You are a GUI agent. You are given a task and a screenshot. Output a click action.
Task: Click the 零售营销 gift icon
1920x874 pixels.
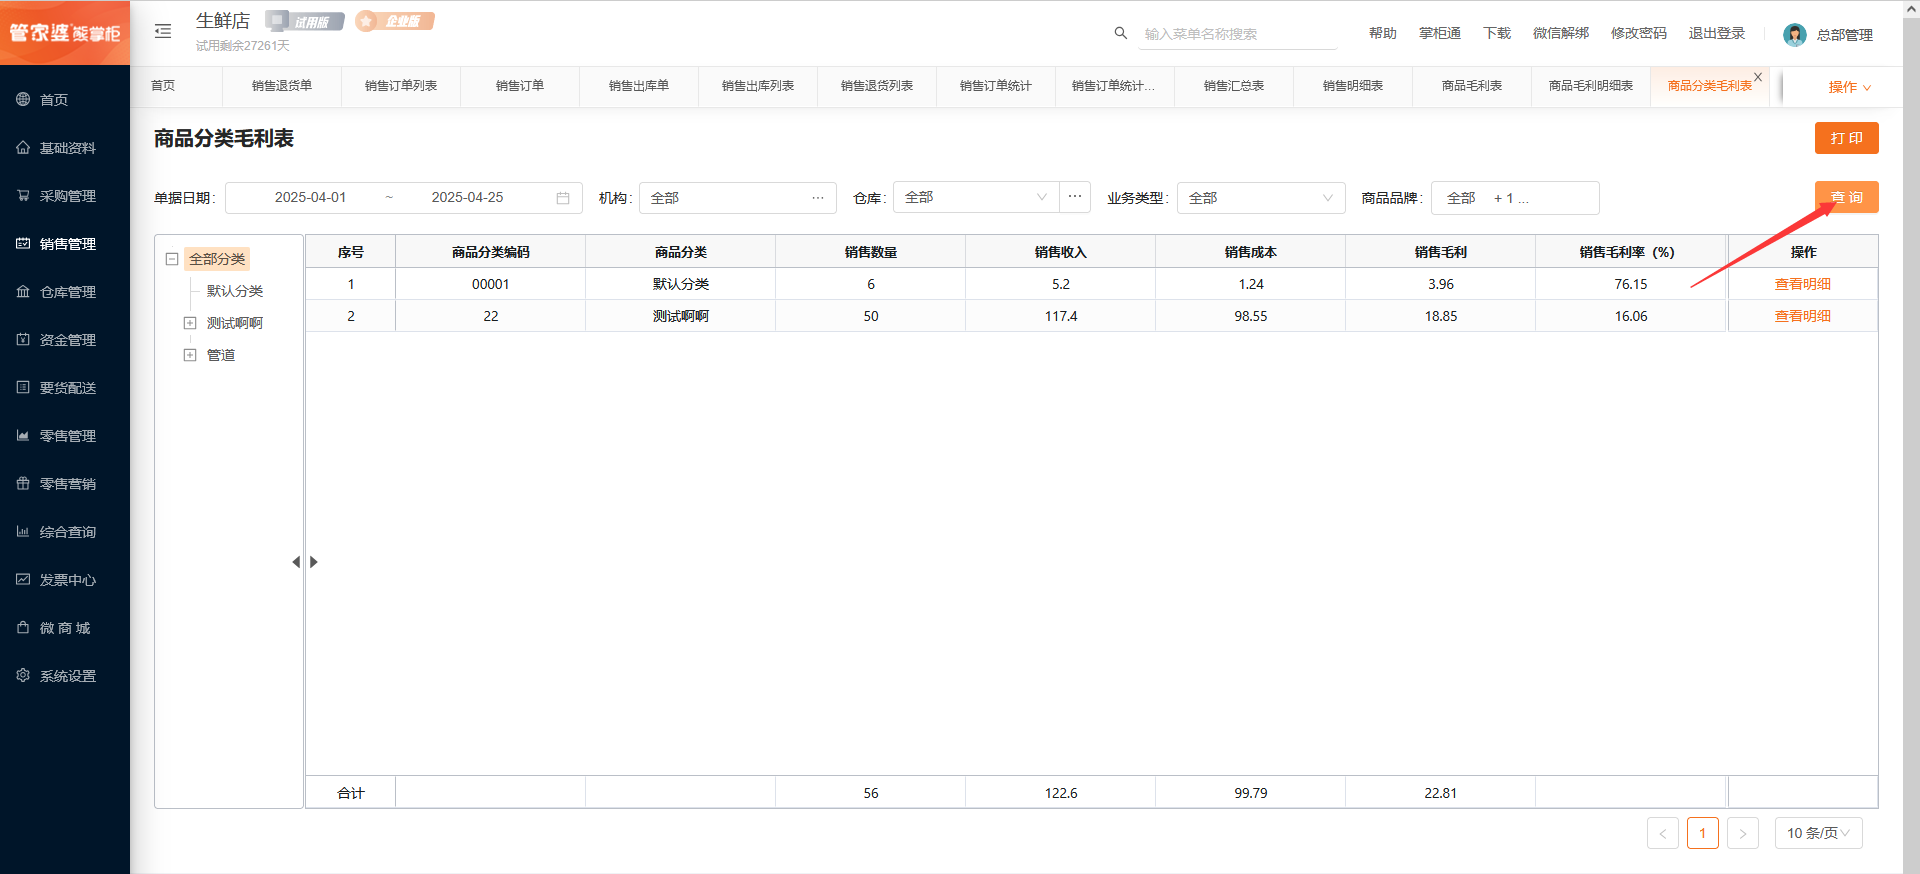point(23,483)
